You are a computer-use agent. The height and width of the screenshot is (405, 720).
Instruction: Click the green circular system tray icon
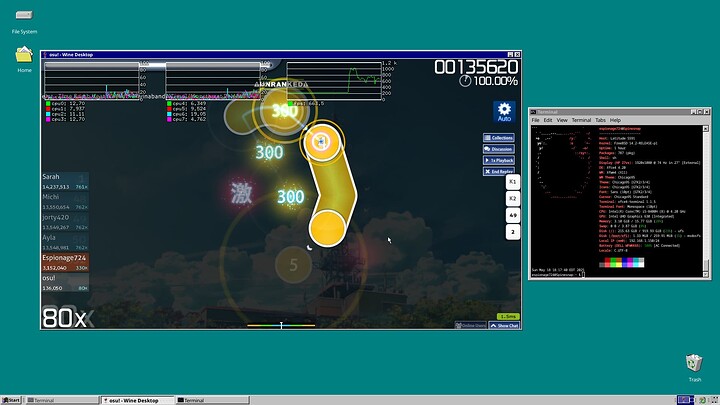pyautogui.click(x=702, y=400)
